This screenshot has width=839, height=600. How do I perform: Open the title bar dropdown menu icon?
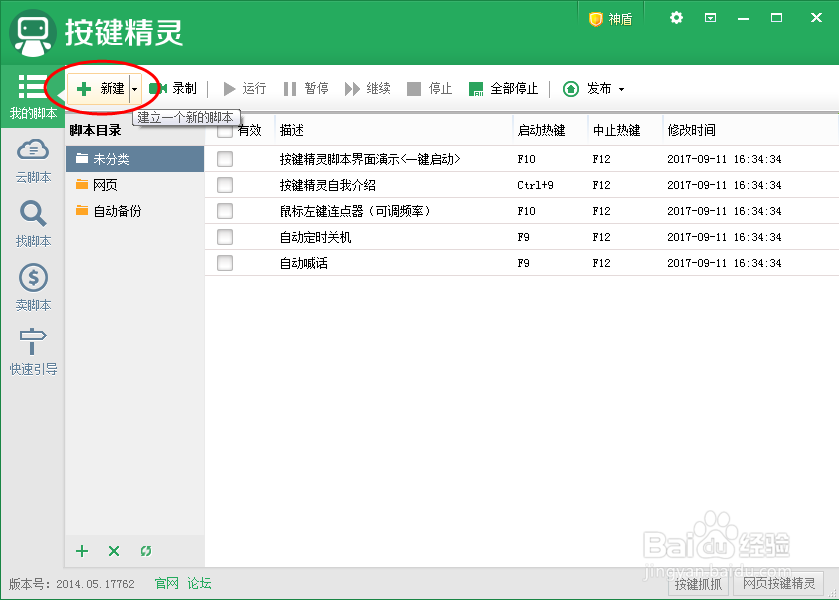pyautogui.click(x=710, y=18)
